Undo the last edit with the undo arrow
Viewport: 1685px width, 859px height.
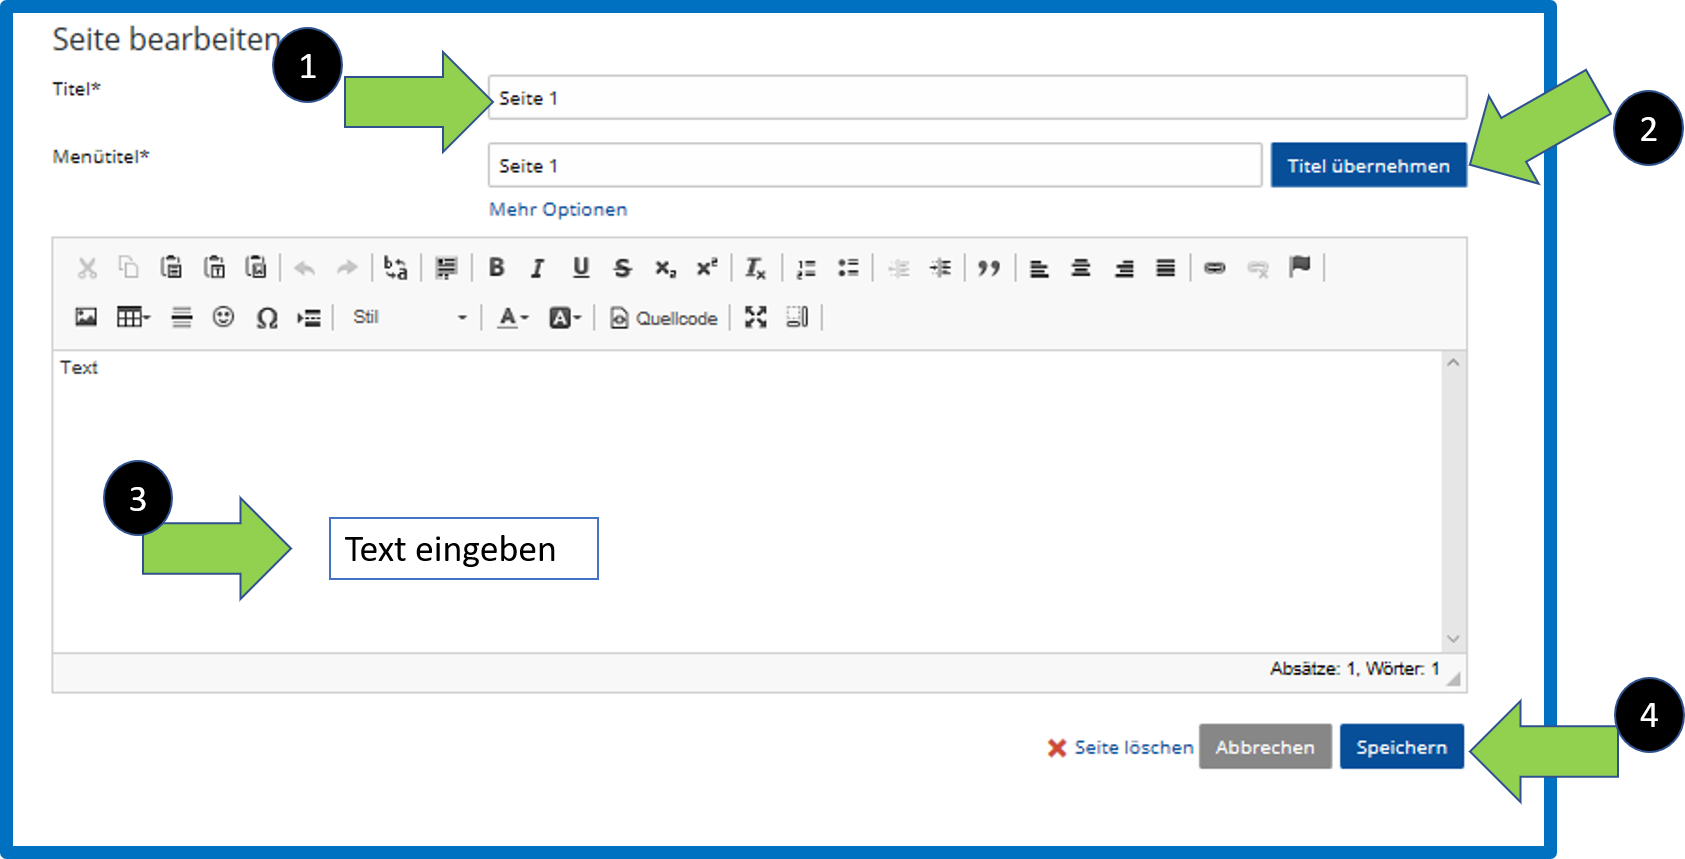click(x=305, y=268)
